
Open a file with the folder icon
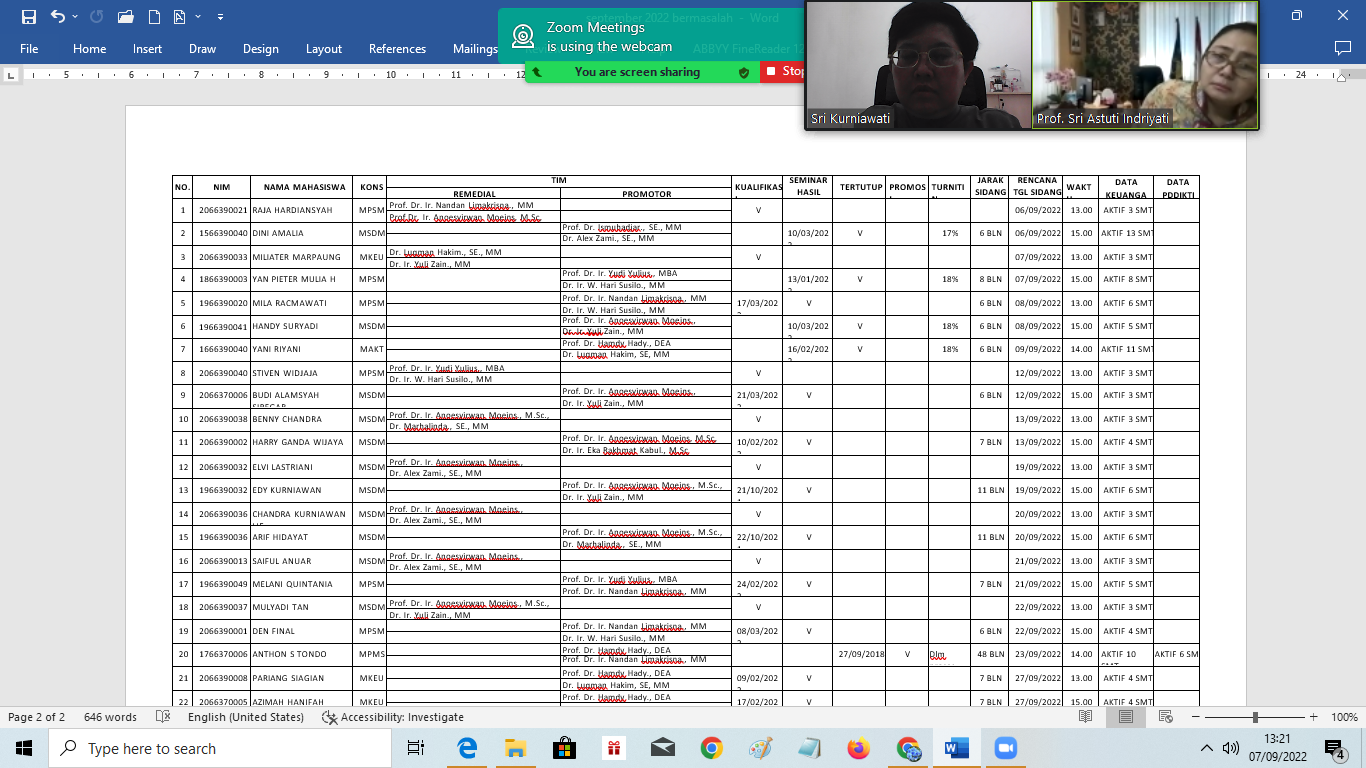pyautogui.click(x=125, y=17)
